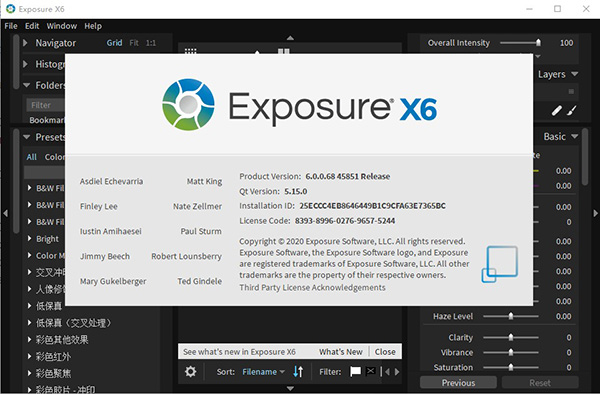
Task: Click the What's New button
Action: pos(341,352)
